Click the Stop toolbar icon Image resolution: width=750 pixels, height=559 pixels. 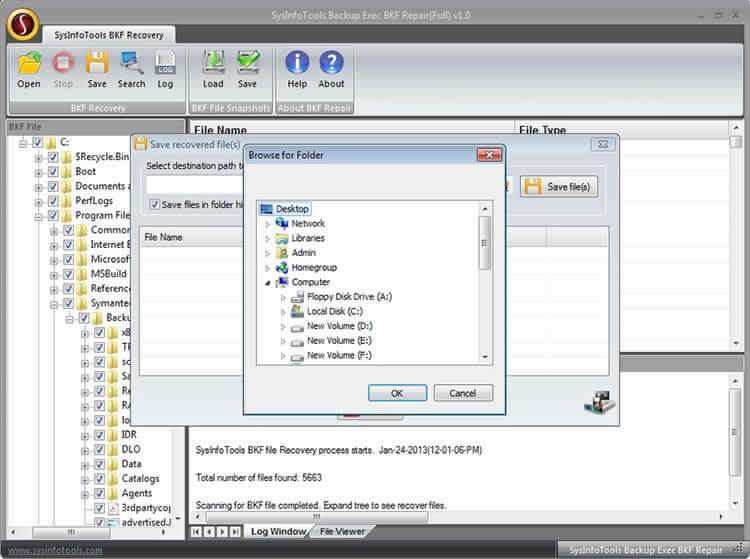point(63,63)
